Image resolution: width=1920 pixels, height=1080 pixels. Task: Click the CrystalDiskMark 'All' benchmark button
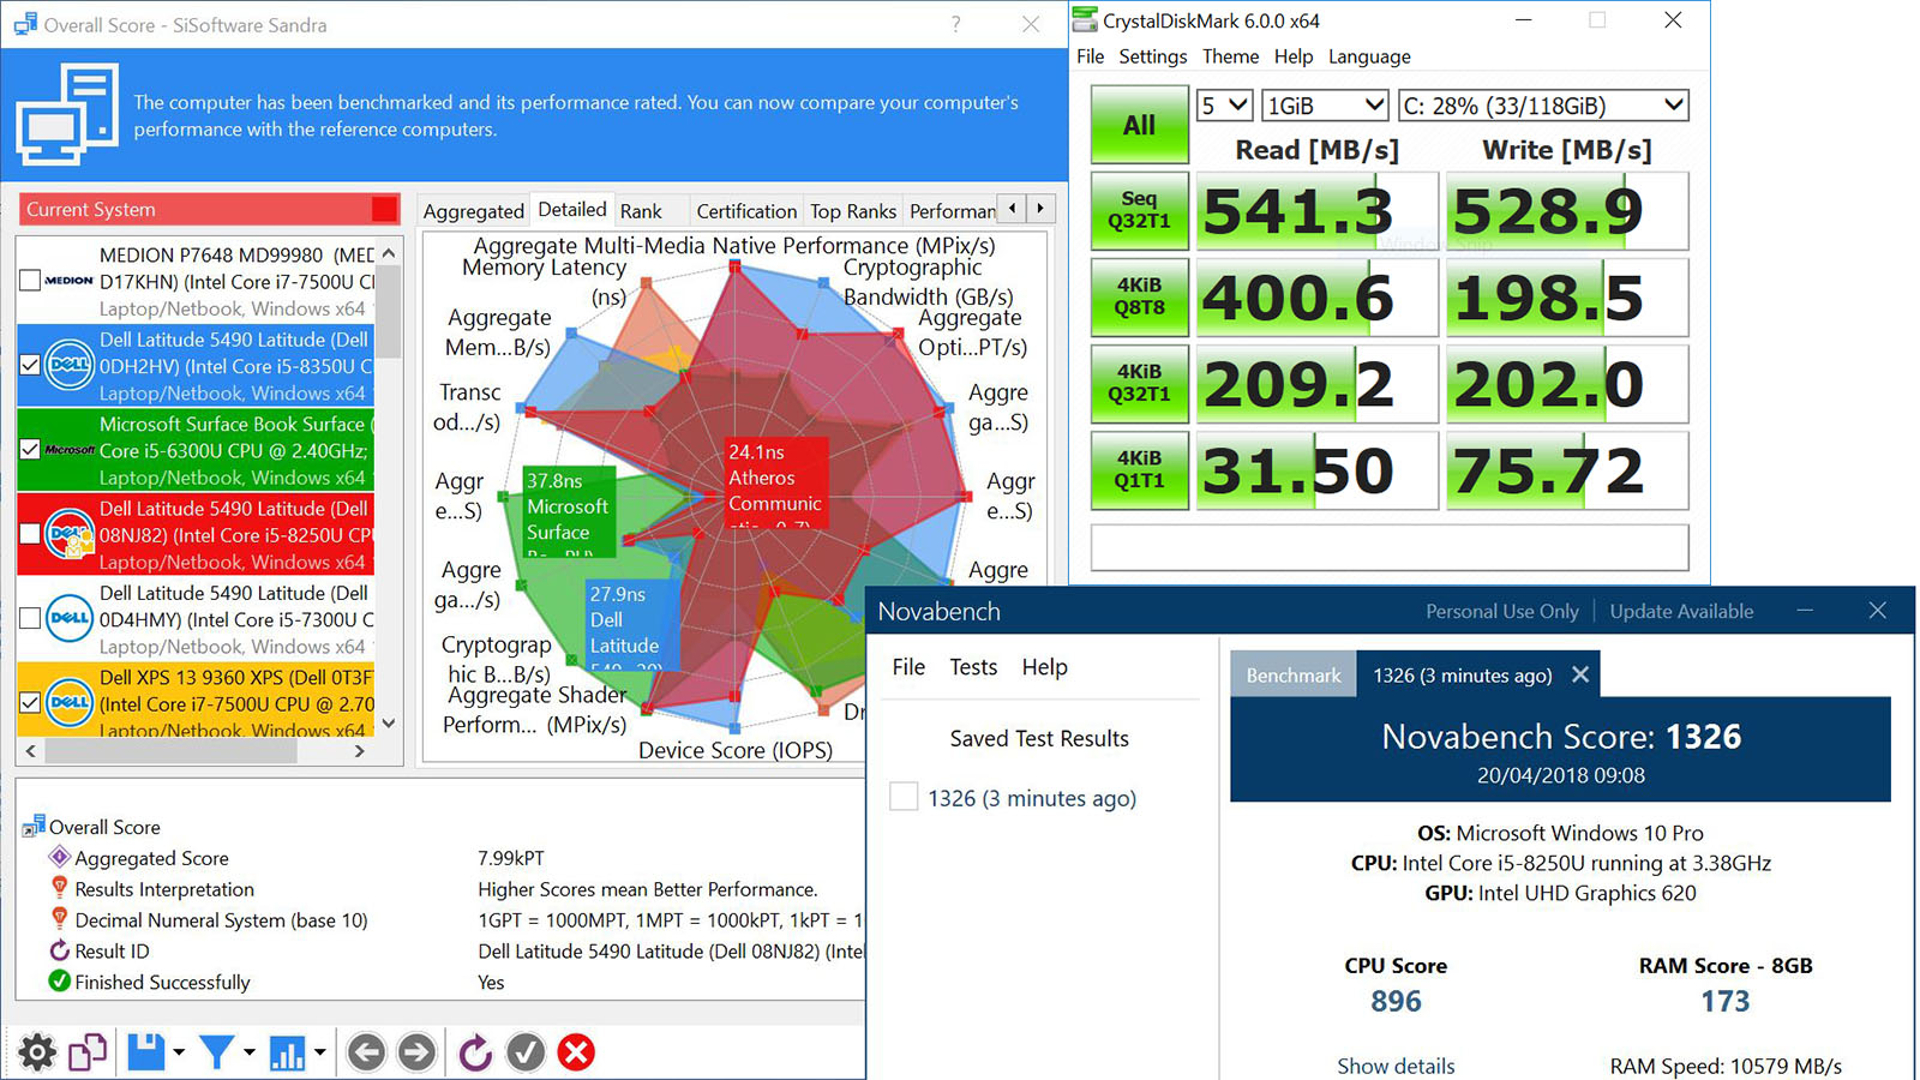coord(1135,125)
